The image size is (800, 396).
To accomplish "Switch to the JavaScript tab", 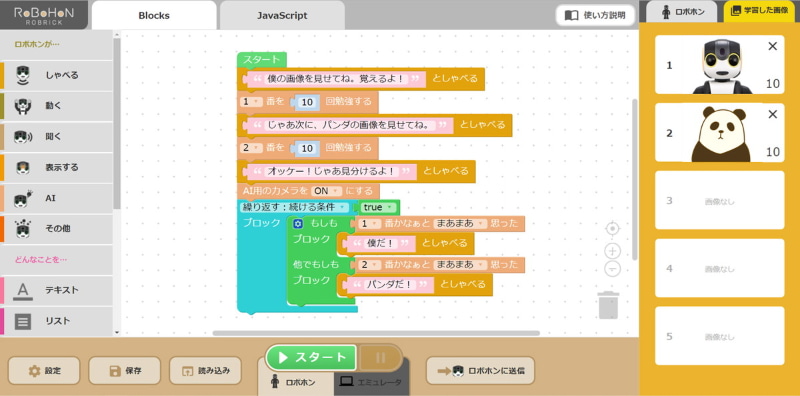I will (x=282, y=15).
